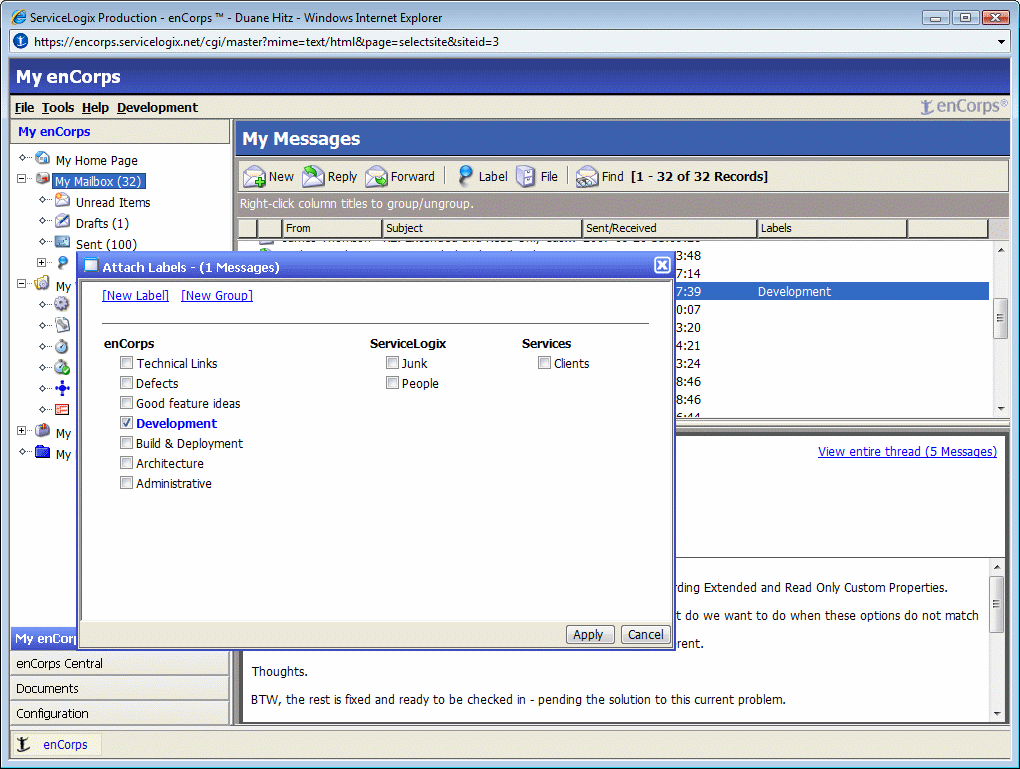Open the Help menu
The image size is (1020, 769).
(x=95, y=107)
